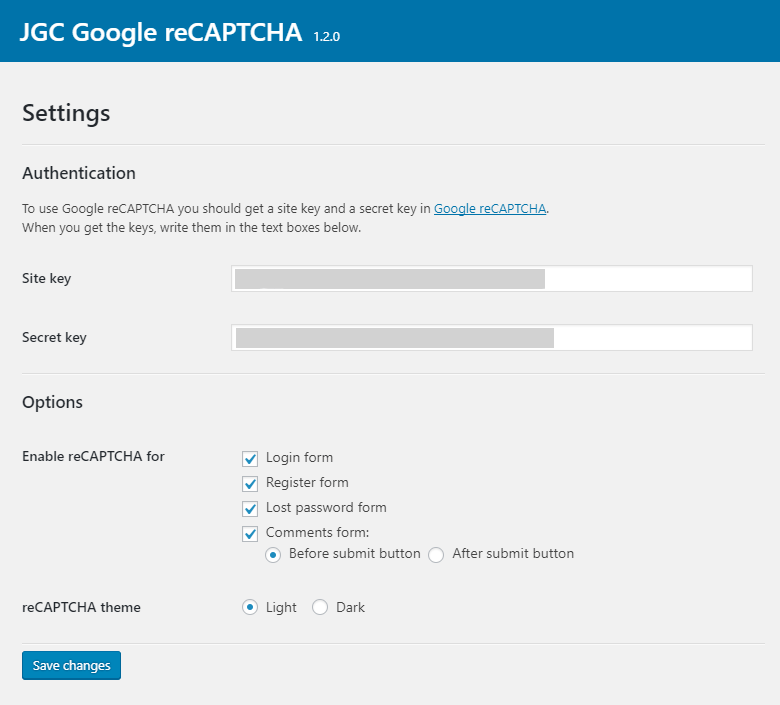Choose After submit button radio option
780x705 pixels.
[436, 554]
